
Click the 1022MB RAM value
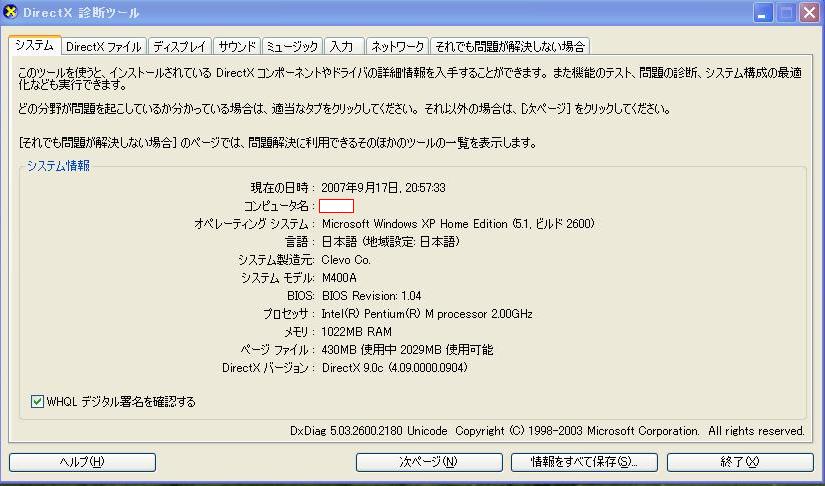point(356,332)
